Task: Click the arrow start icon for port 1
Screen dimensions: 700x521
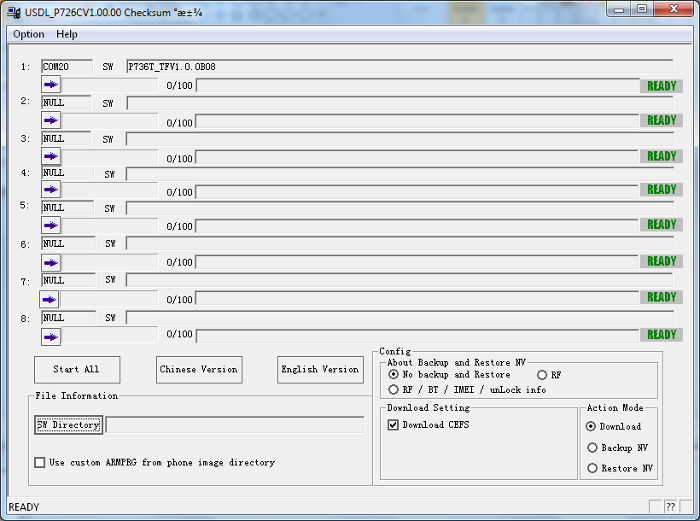Action: [51, 85]
